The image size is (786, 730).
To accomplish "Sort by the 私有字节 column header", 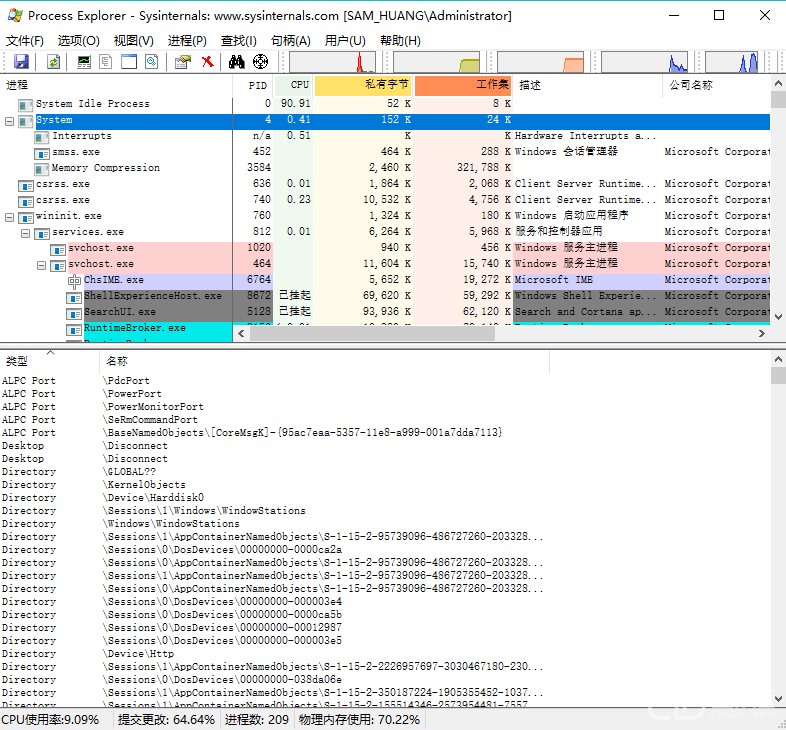I will tap(363, 85).
